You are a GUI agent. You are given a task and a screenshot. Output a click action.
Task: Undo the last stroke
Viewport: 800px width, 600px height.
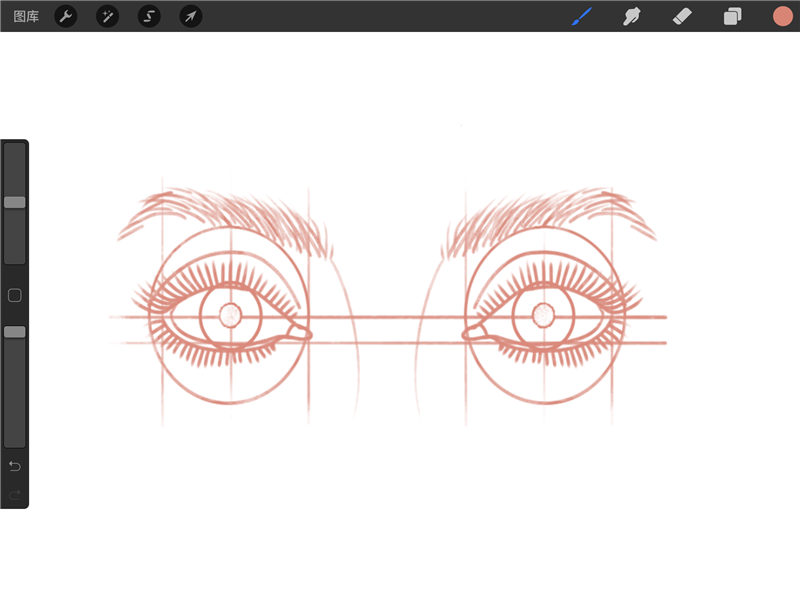point(15,466)
